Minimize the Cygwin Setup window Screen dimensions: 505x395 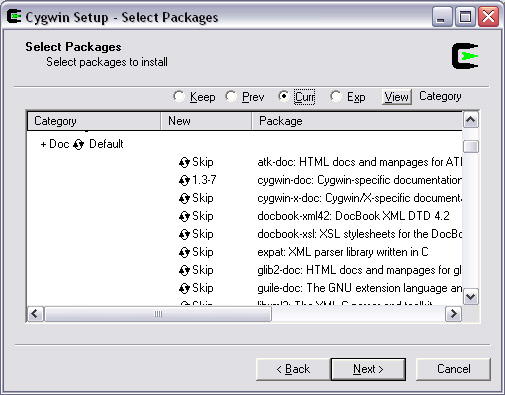pyautogui.click(x=442, y=17)
